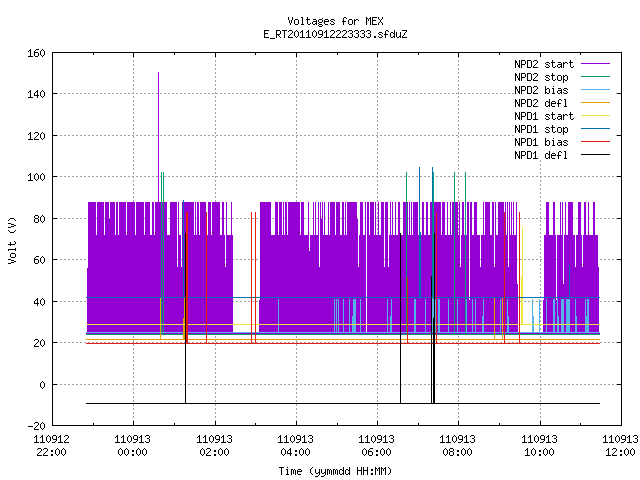The width and height of the screenshot is (640, 480).
Task: Click the blue NPD1 stop legend line
Action: tap(595, 129)
